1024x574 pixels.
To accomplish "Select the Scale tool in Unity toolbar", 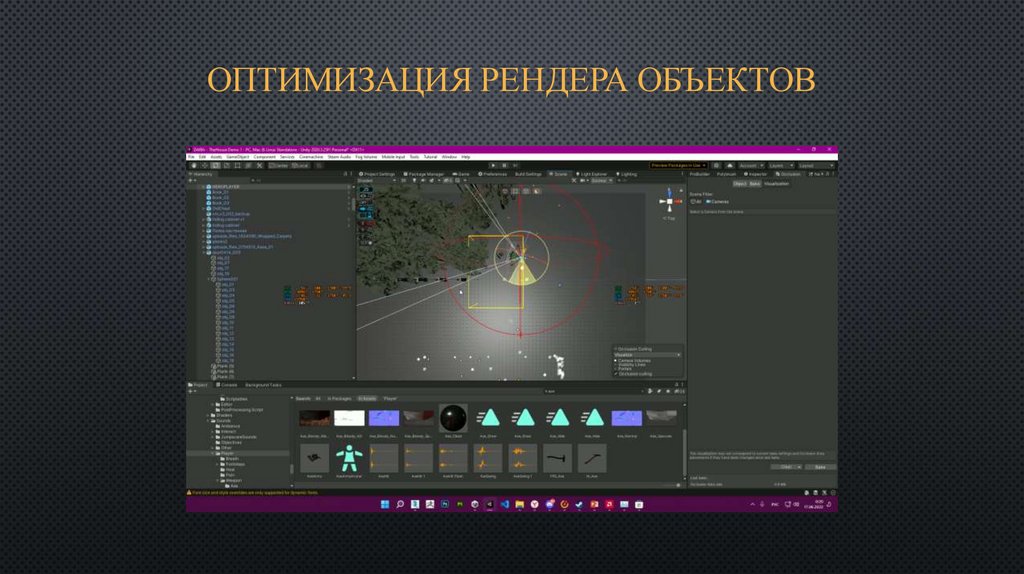I will (x=227, y=166).
